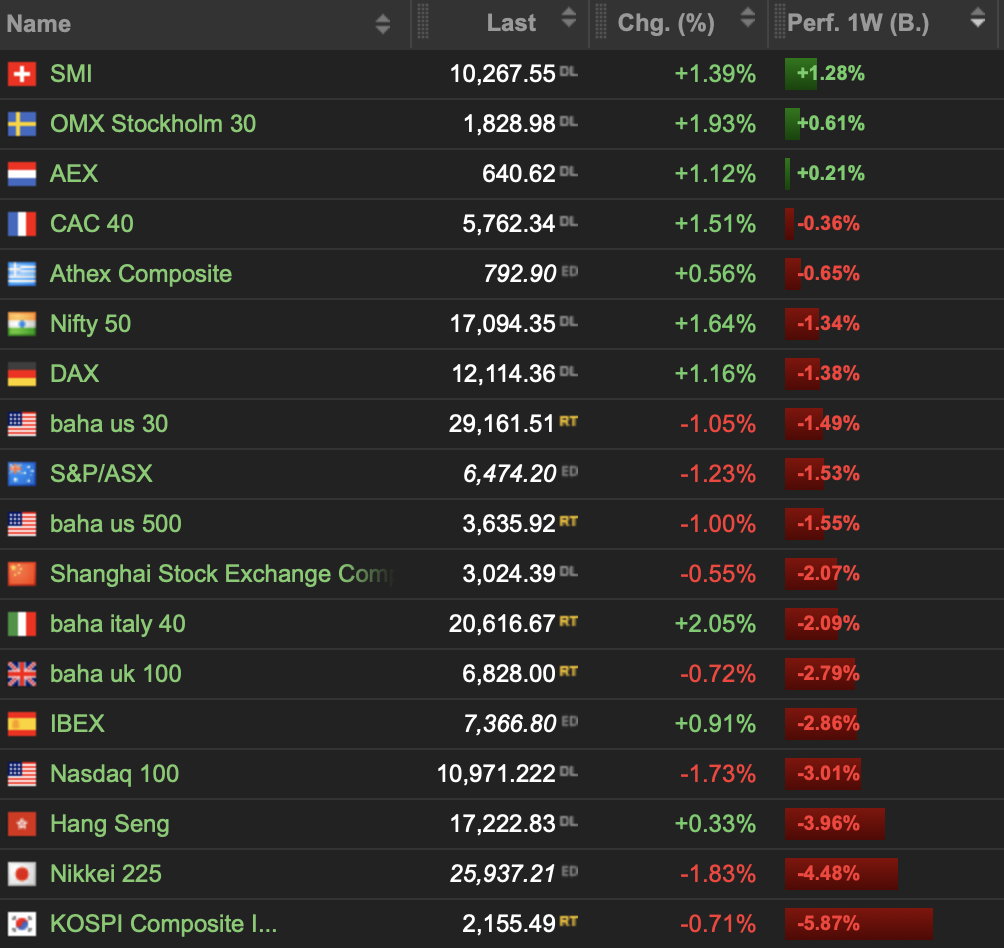This screenshot has height=948, width=1004.
Task: Click the Hong Kong flag beside Hang Seng
Action: click(x=22, y=824)
